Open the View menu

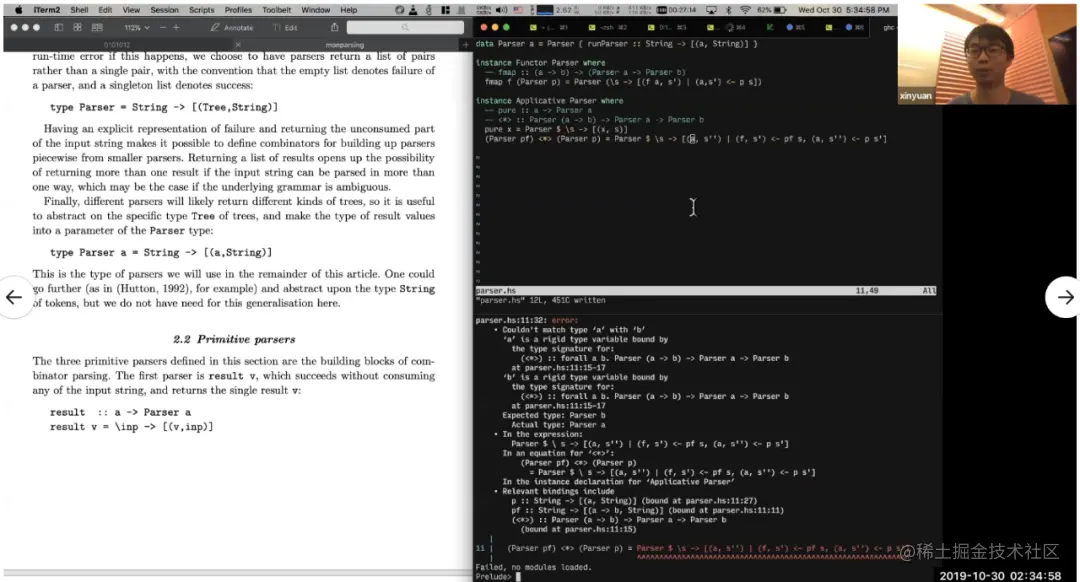click(131, 10)
